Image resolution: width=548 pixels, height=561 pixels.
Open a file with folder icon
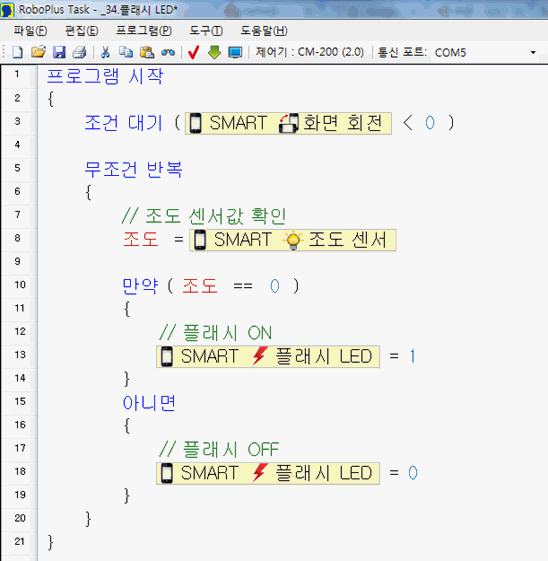click(x=38, y=52)
